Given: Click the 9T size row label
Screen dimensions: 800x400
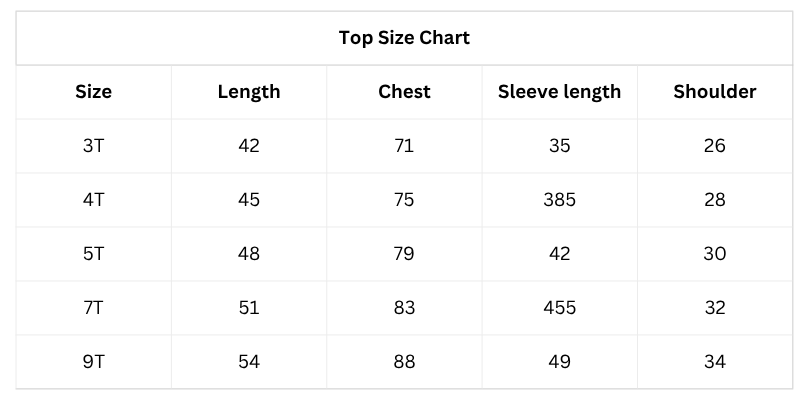Looking at the screenshot, I should pos(93,362).
